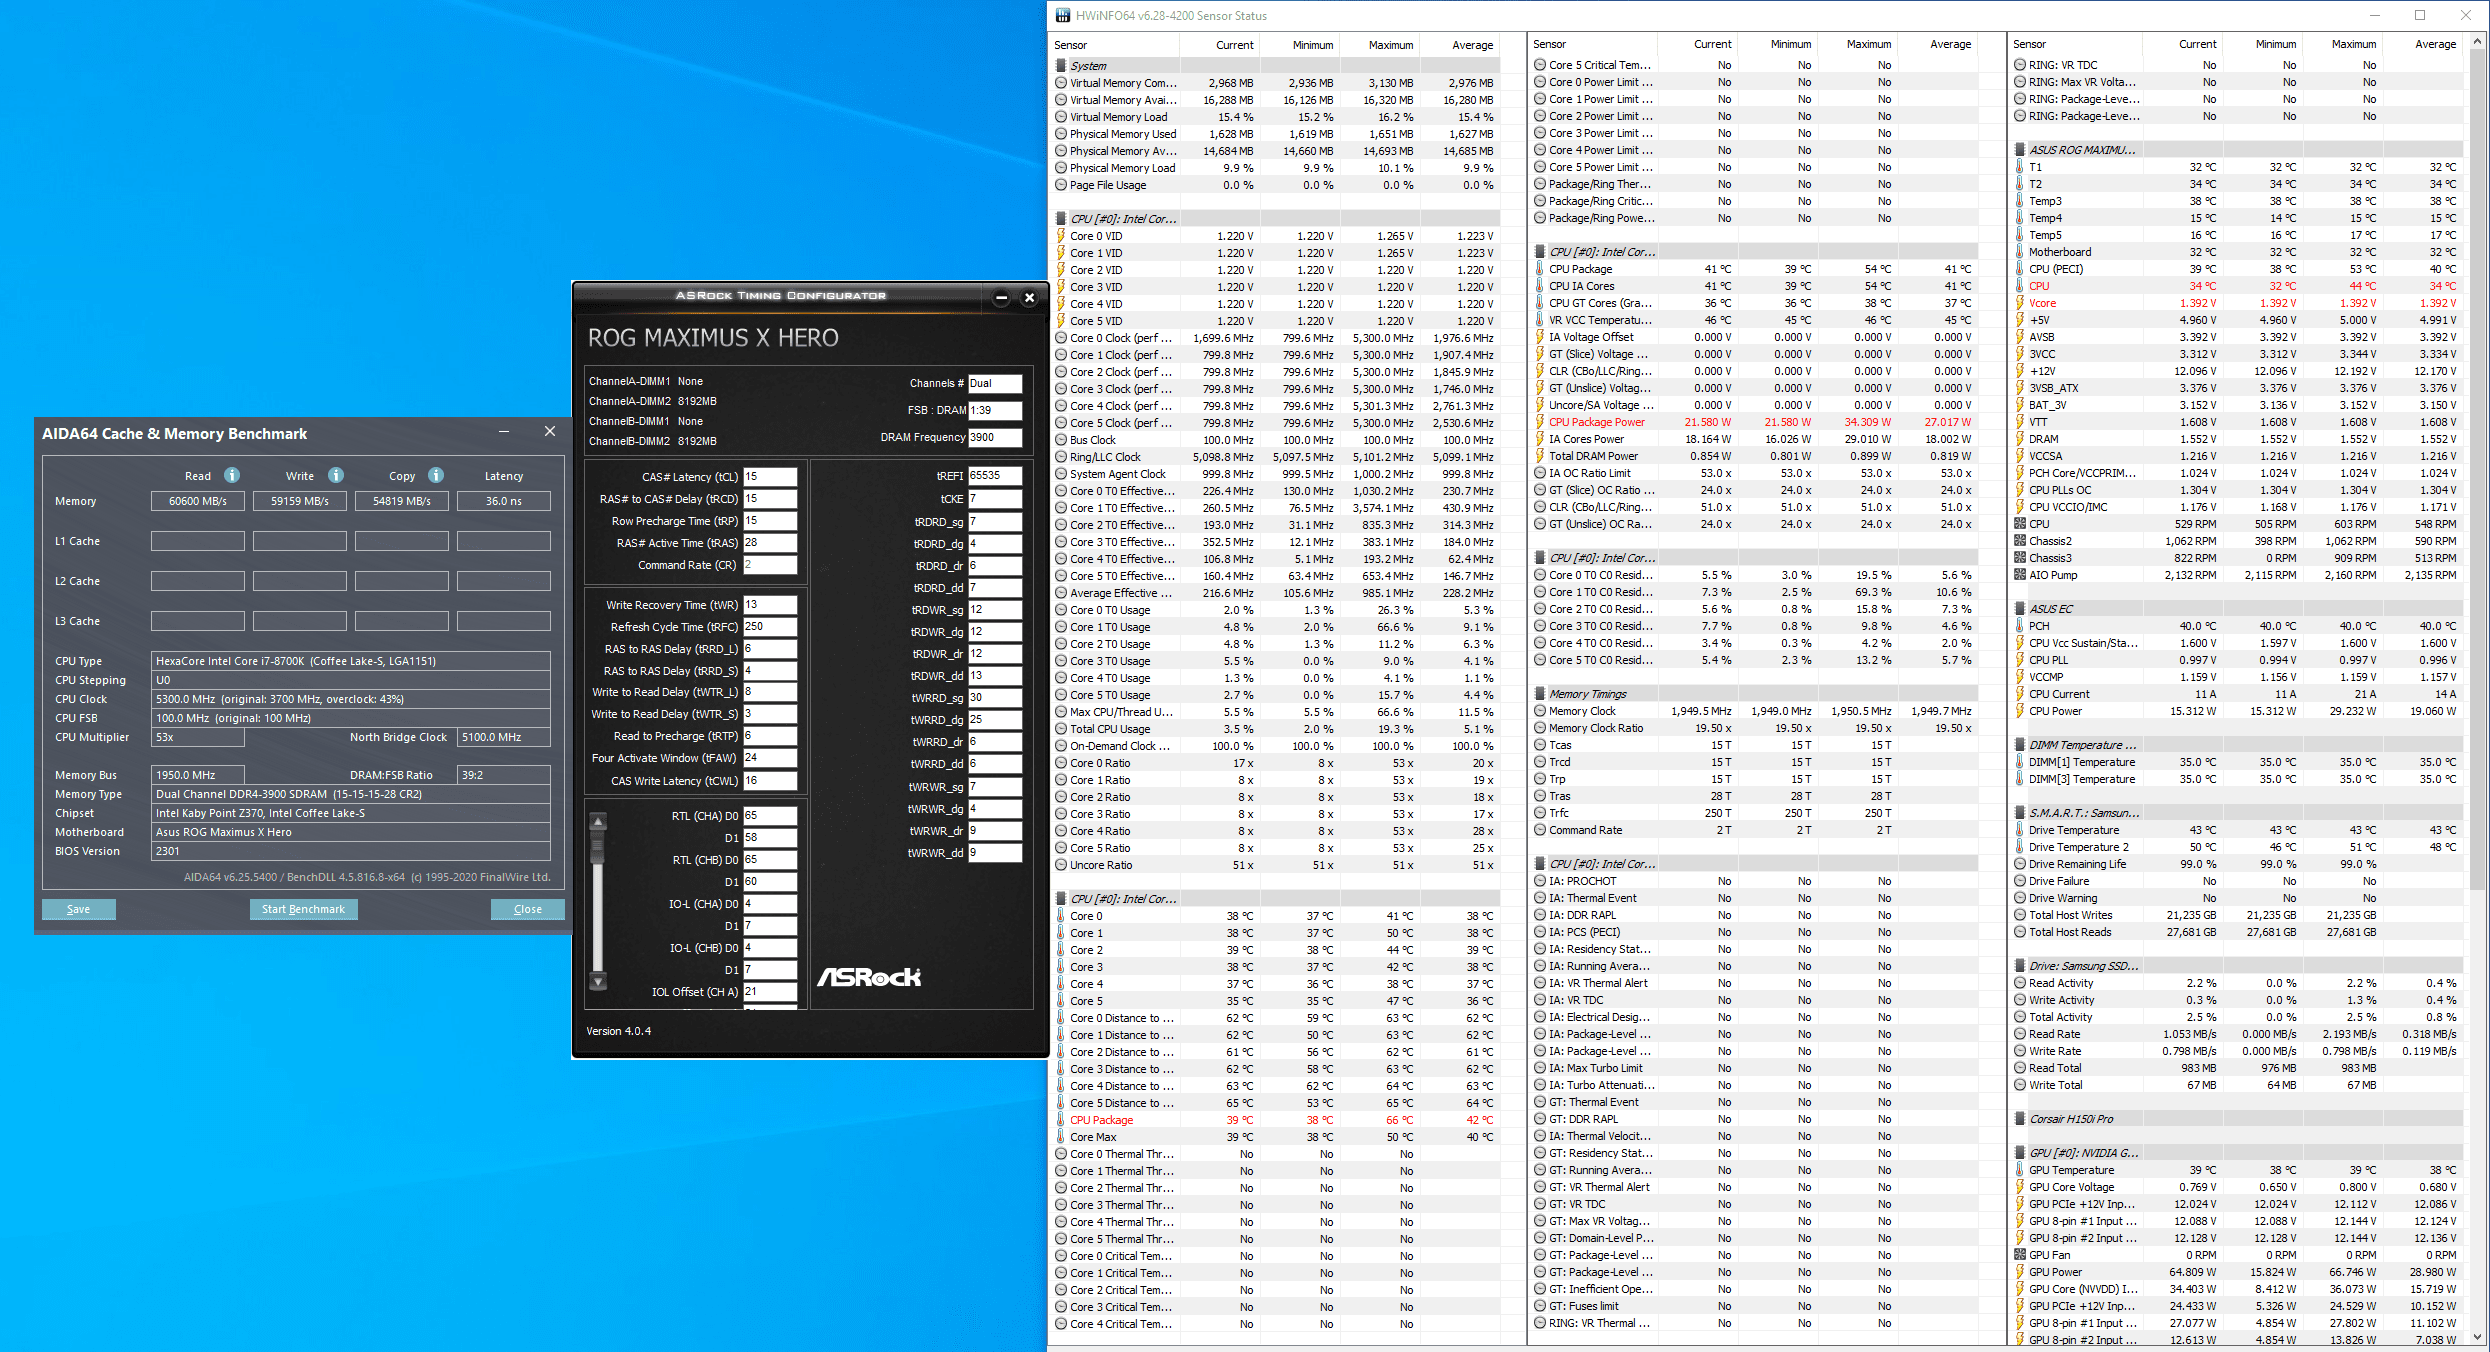This screenshot has width=2490, height=1352.
Task: Collapse the Drive: Samsung SSD group
Action: coord(2020,966)
